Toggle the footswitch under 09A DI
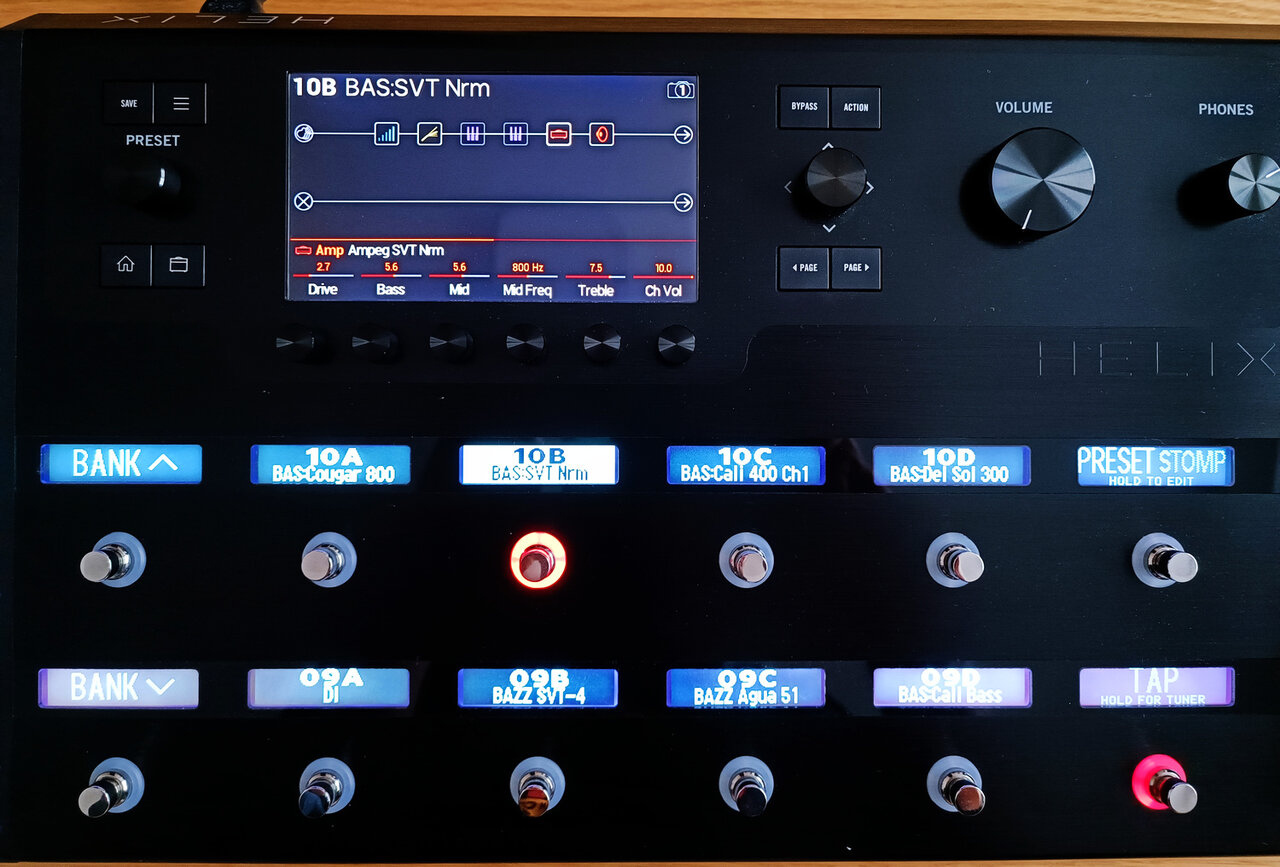This screenshot has width=1280, height=867. [x=328, y=788]
